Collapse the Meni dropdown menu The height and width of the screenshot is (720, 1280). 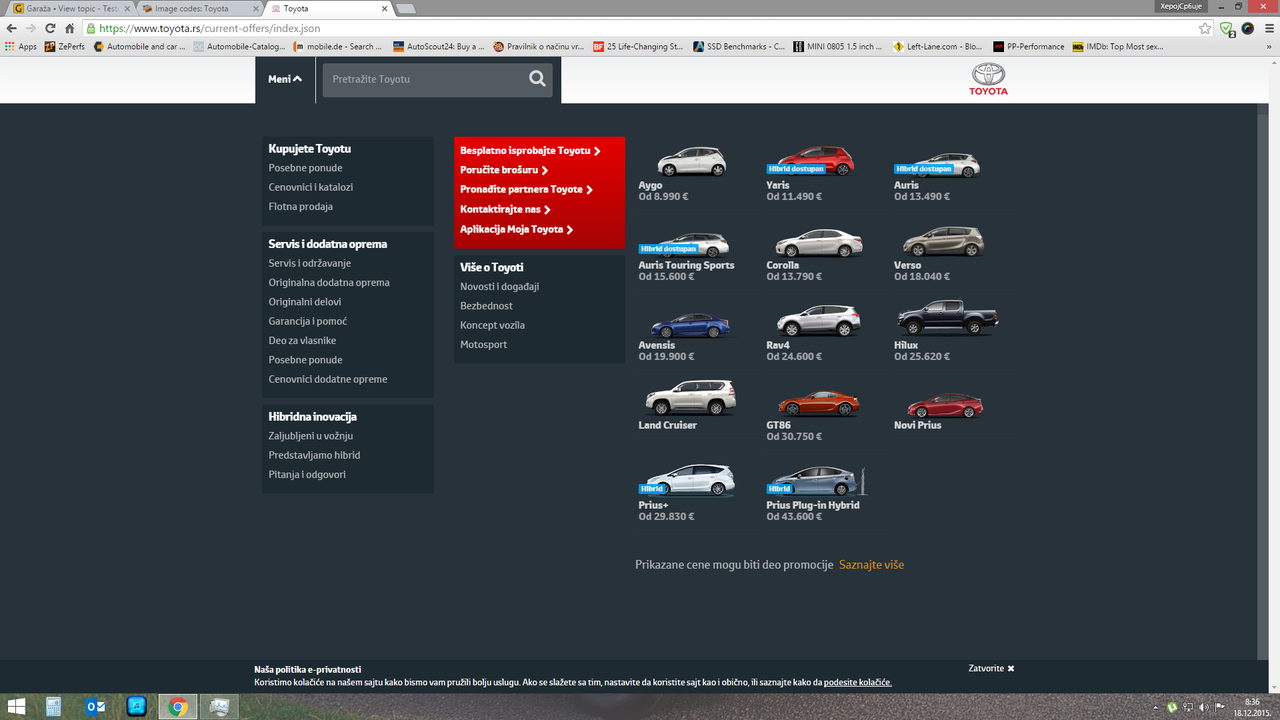(x=285, y=79)
